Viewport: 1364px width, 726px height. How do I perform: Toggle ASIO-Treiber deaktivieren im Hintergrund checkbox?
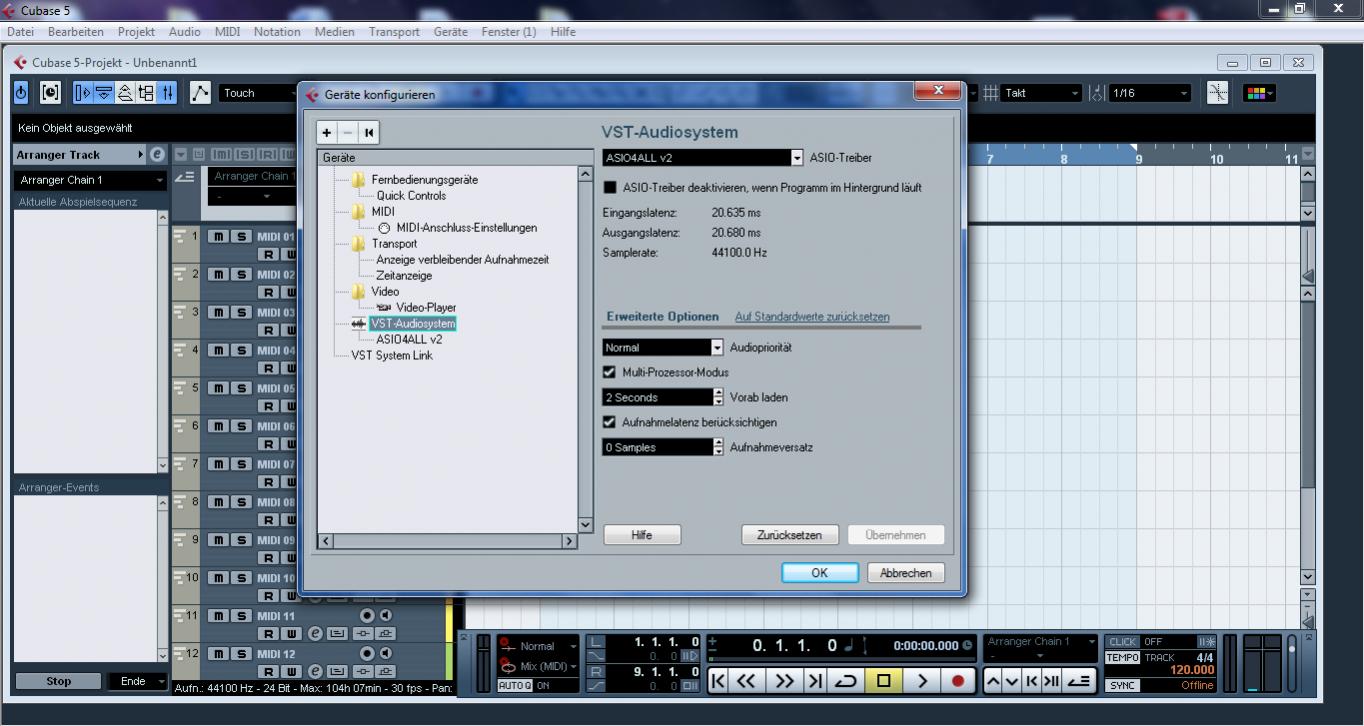tap(610, 187)
